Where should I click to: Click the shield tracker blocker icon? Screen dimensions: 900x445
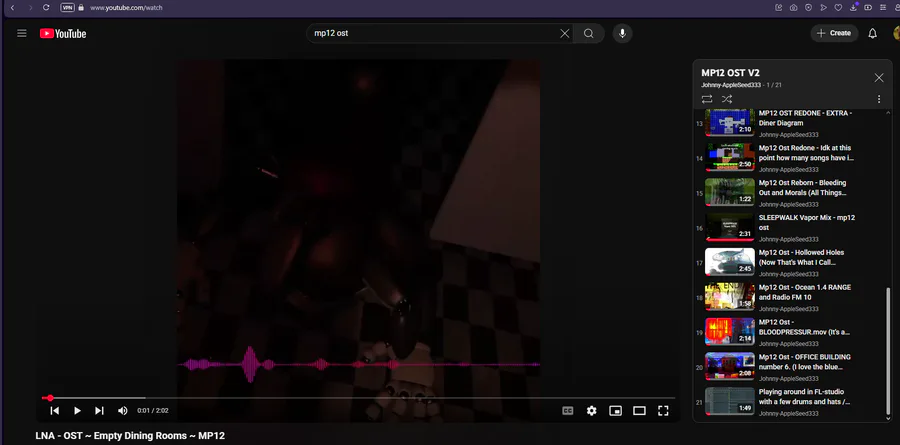point(808,7)
